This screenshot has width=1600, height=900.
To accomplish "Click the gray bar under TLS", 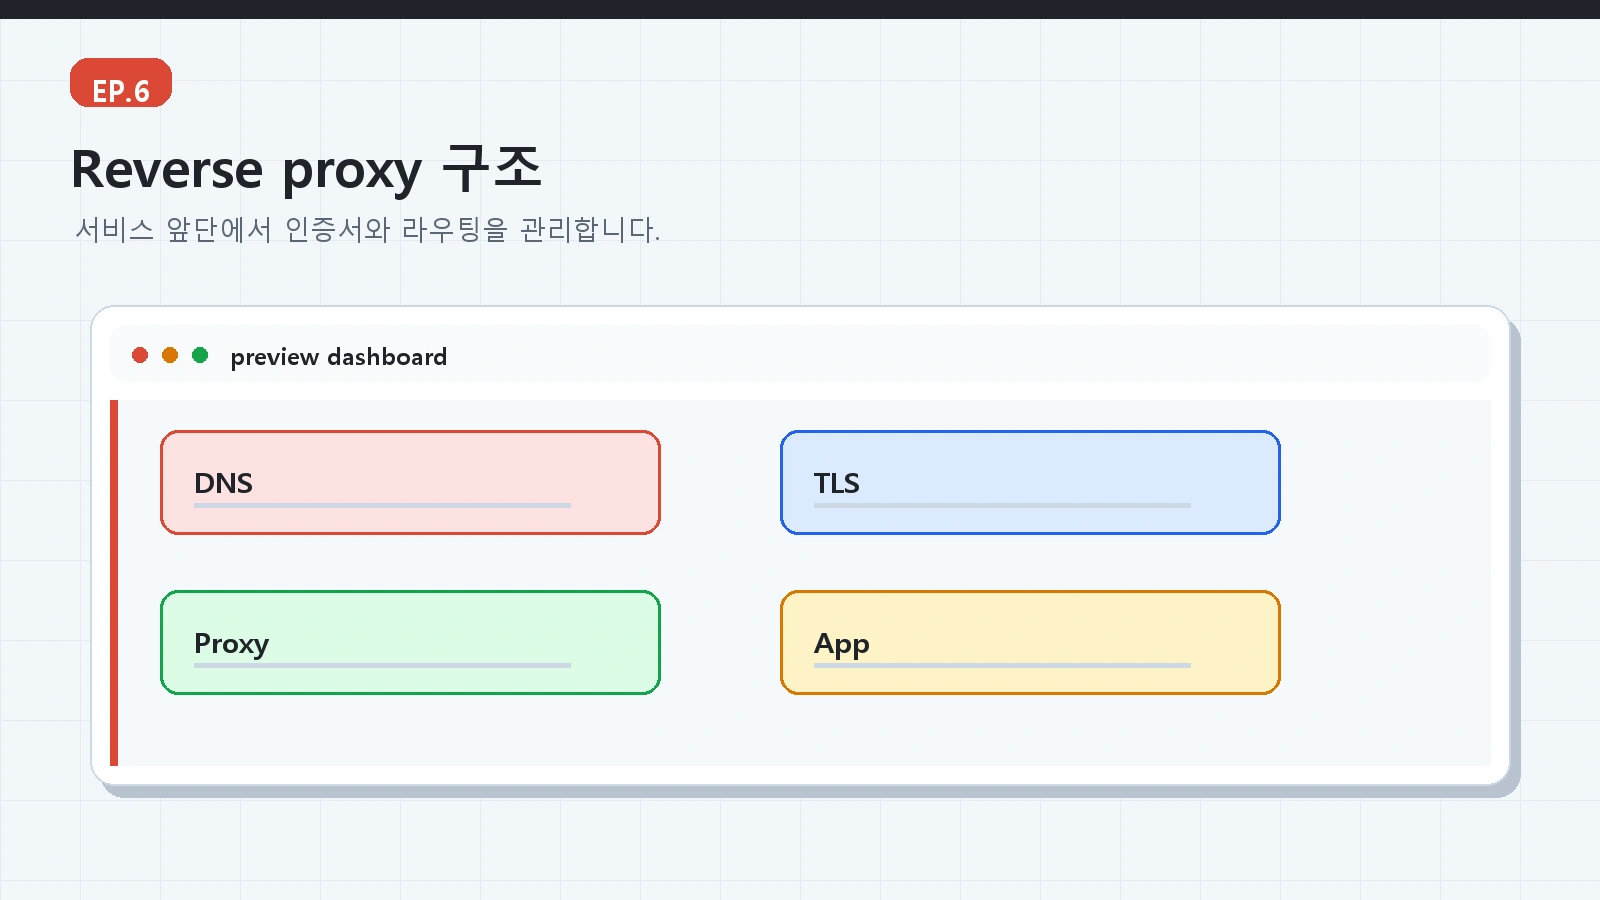I will [1002, 505].
